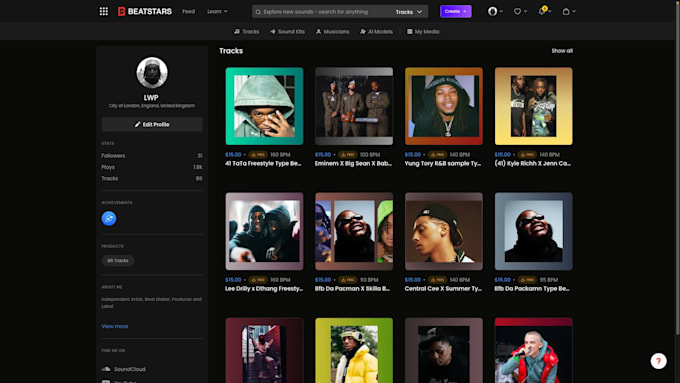Click the blue achievement badge icon
The width and height of the screenshot is (680, 383).
(x=109, y=218)
